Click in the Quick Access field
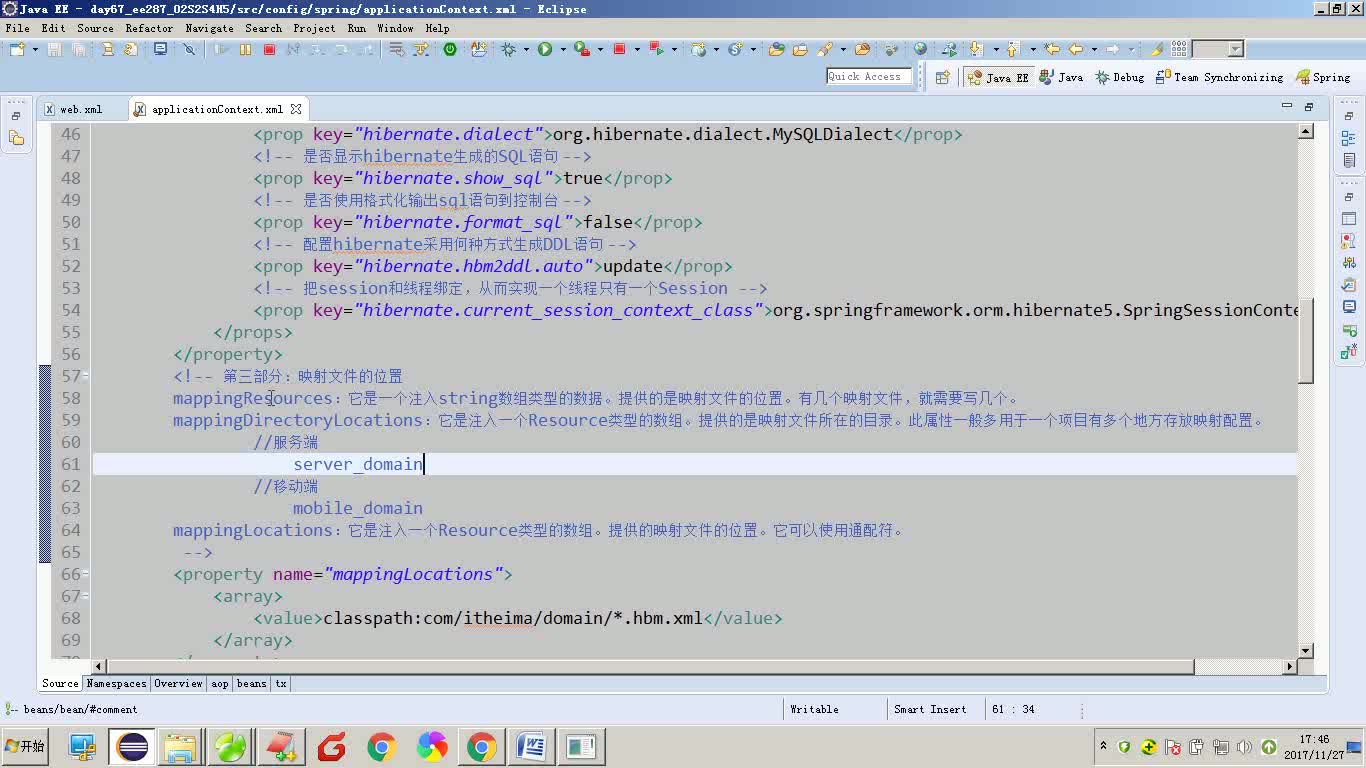 tap(869, 76)
